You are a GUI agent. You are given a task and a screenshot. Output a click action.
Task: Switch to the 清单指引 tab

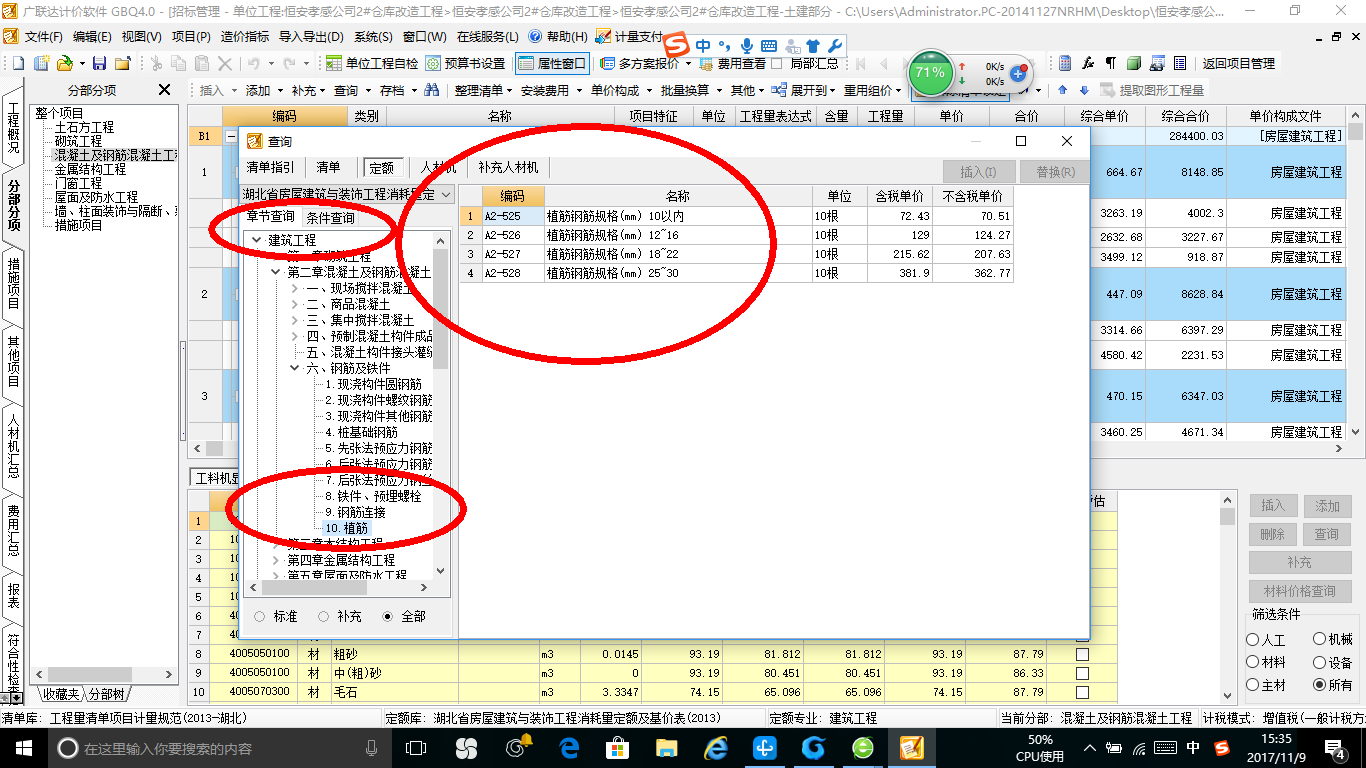point(270,167)
